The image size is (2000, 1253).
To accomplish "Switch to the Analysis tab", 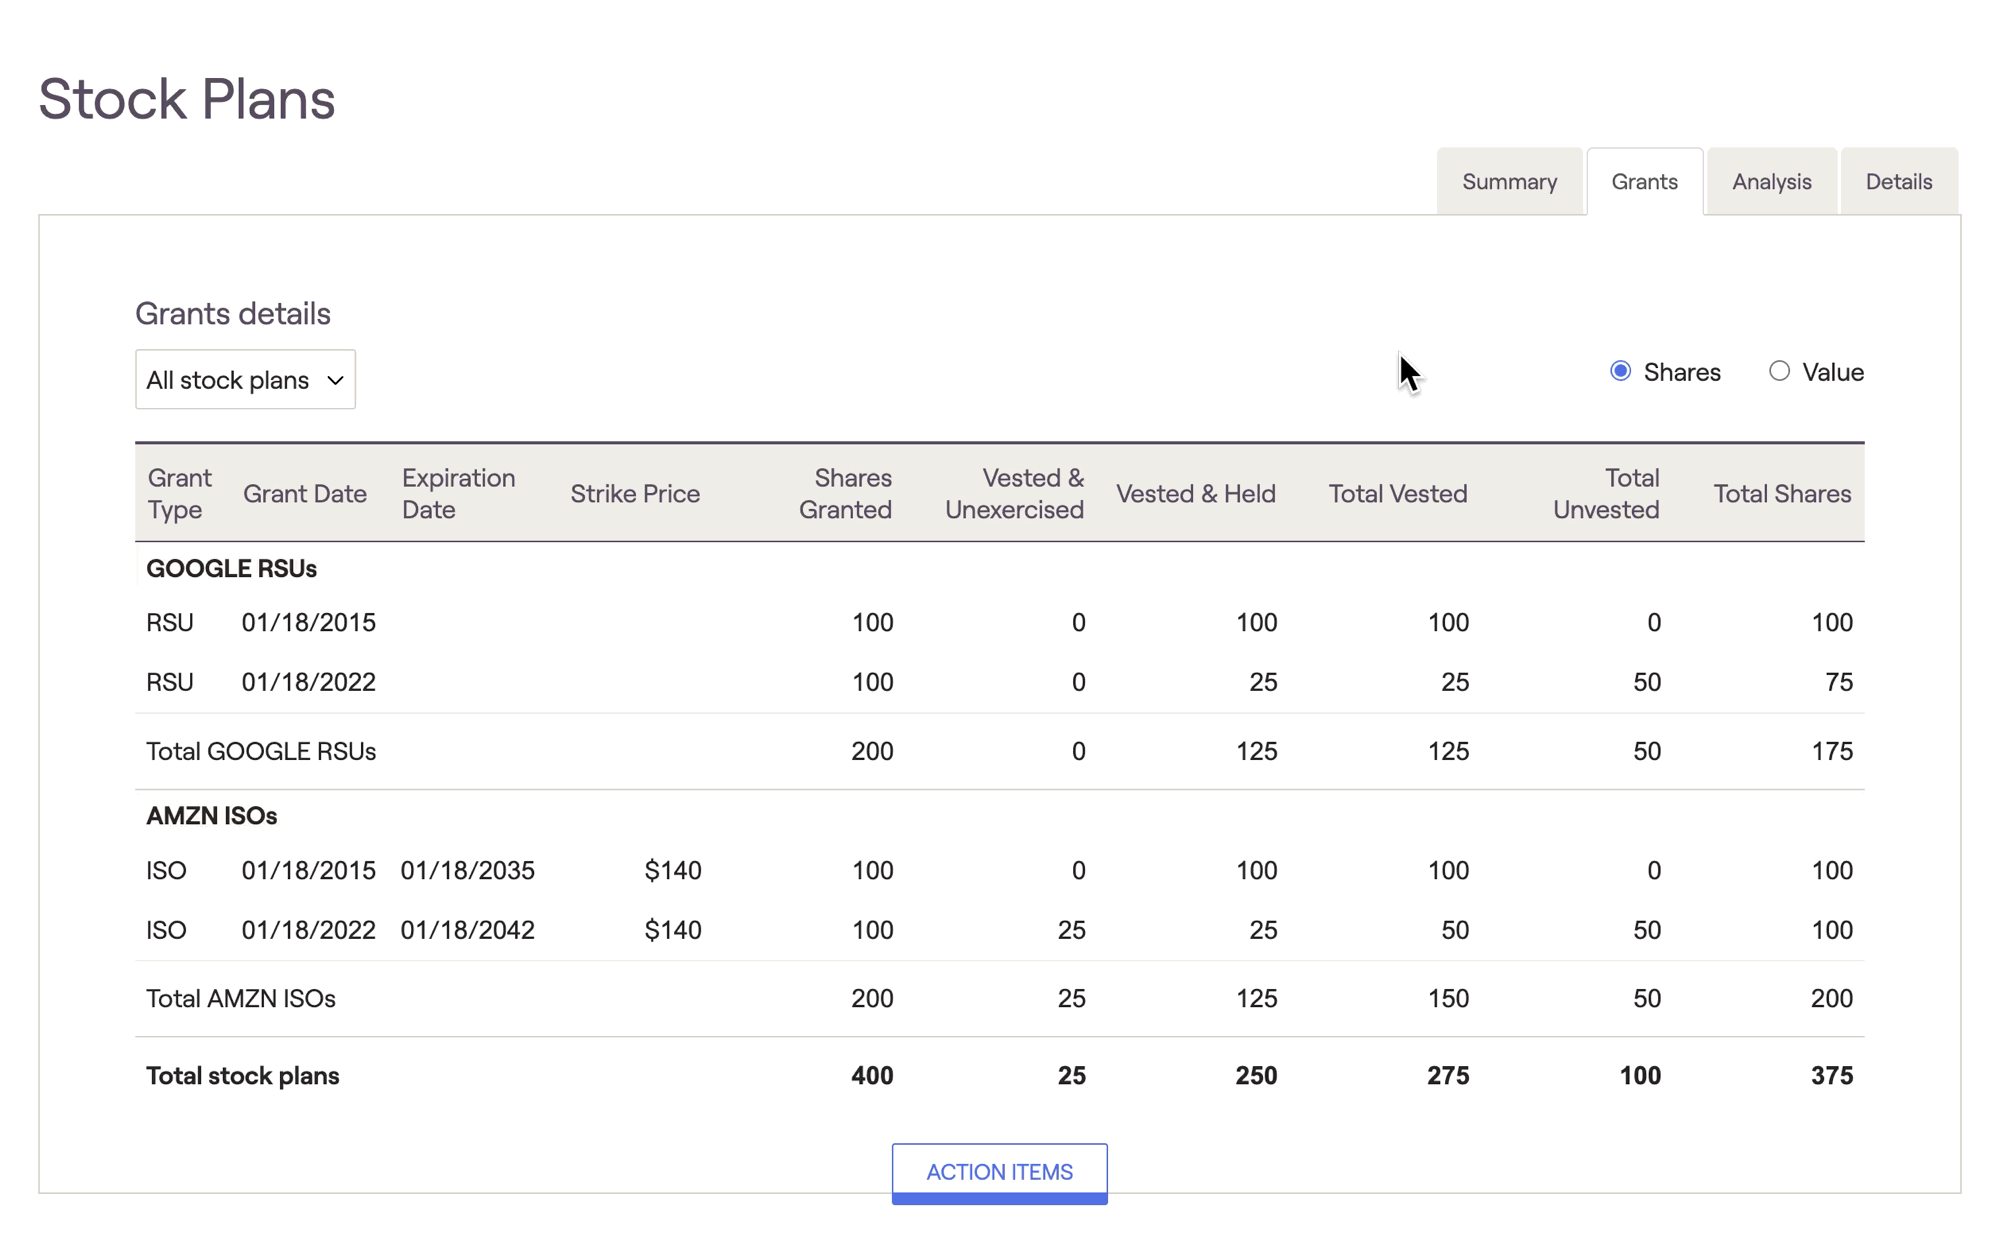I will 1771,182.
